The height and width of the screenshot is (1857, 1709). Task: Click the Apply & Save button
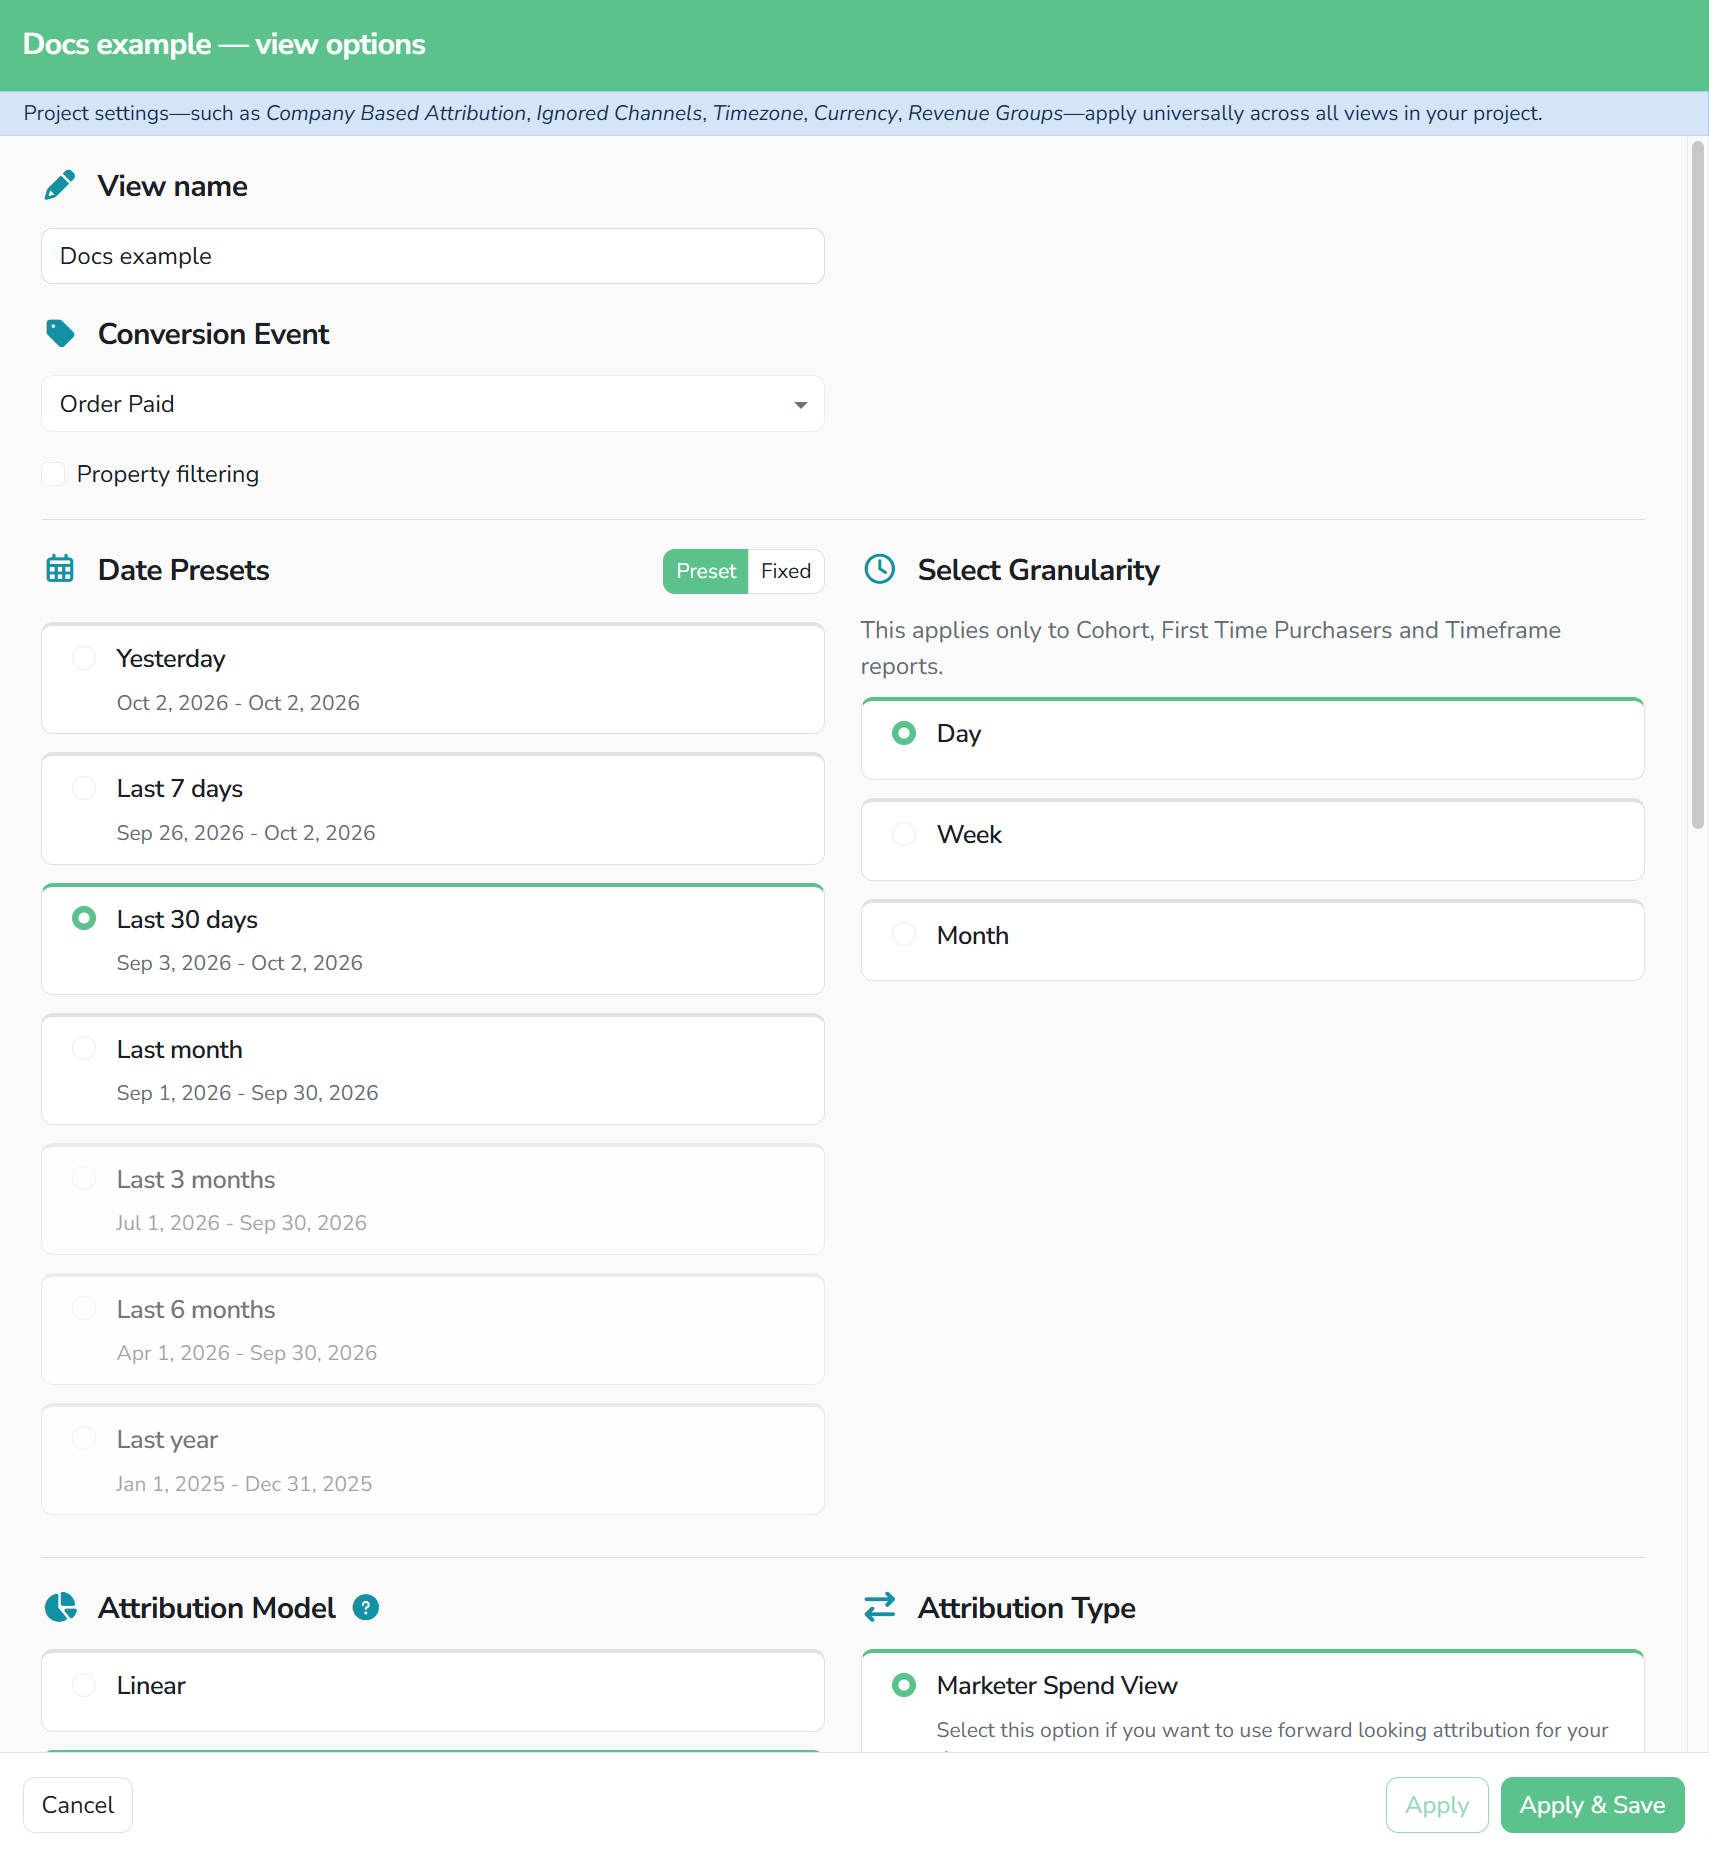1592,1805
